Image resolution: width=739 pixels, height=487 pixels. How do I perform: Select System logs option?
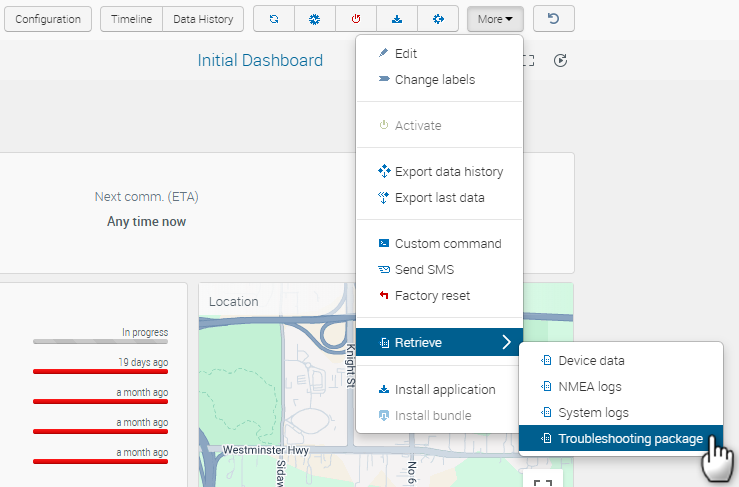point(593,412)
